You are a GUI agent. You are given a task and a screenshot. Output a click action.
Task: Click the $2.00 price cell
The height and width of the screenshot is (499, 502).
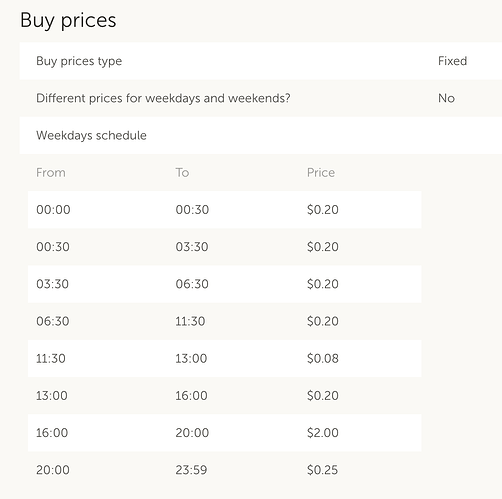pyautogui.click(x=323, y=433)
